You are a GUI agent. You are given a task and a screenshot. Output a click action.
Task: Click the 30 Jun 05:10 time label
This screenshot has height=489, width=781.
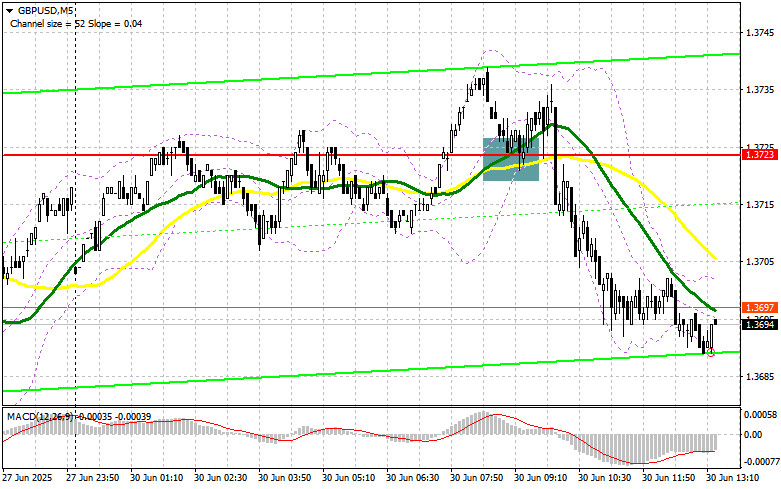click(x=349, y=478)
